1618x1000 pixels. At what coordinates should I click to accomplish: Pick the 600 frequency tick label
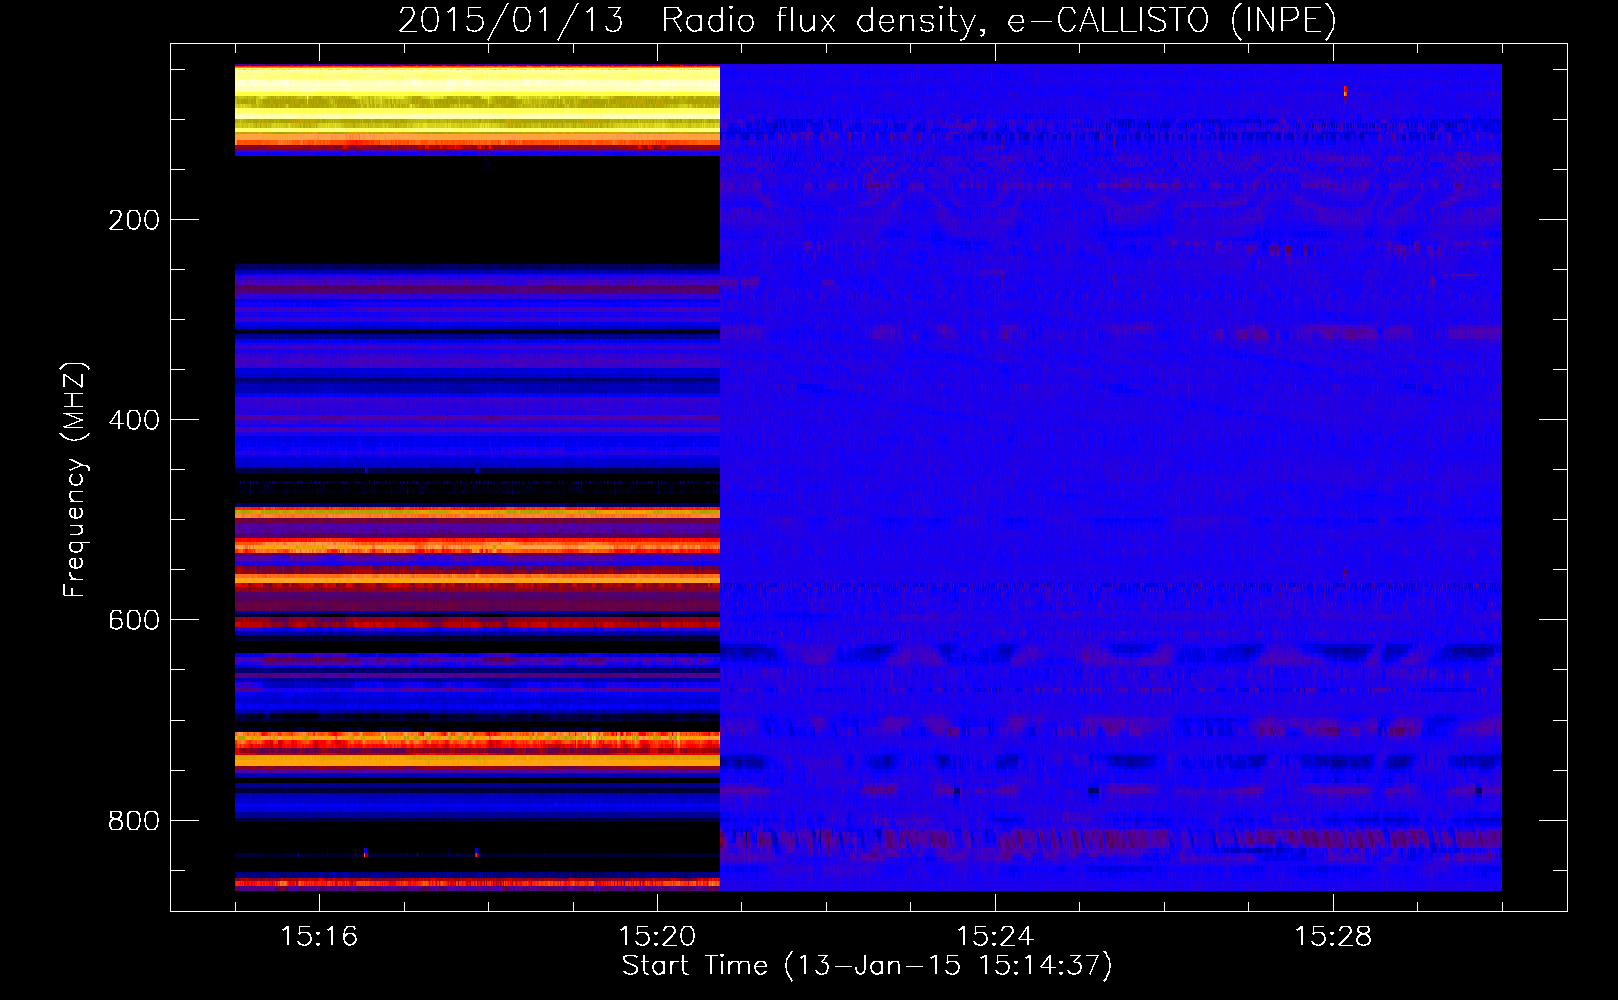[x=134, y=620]
